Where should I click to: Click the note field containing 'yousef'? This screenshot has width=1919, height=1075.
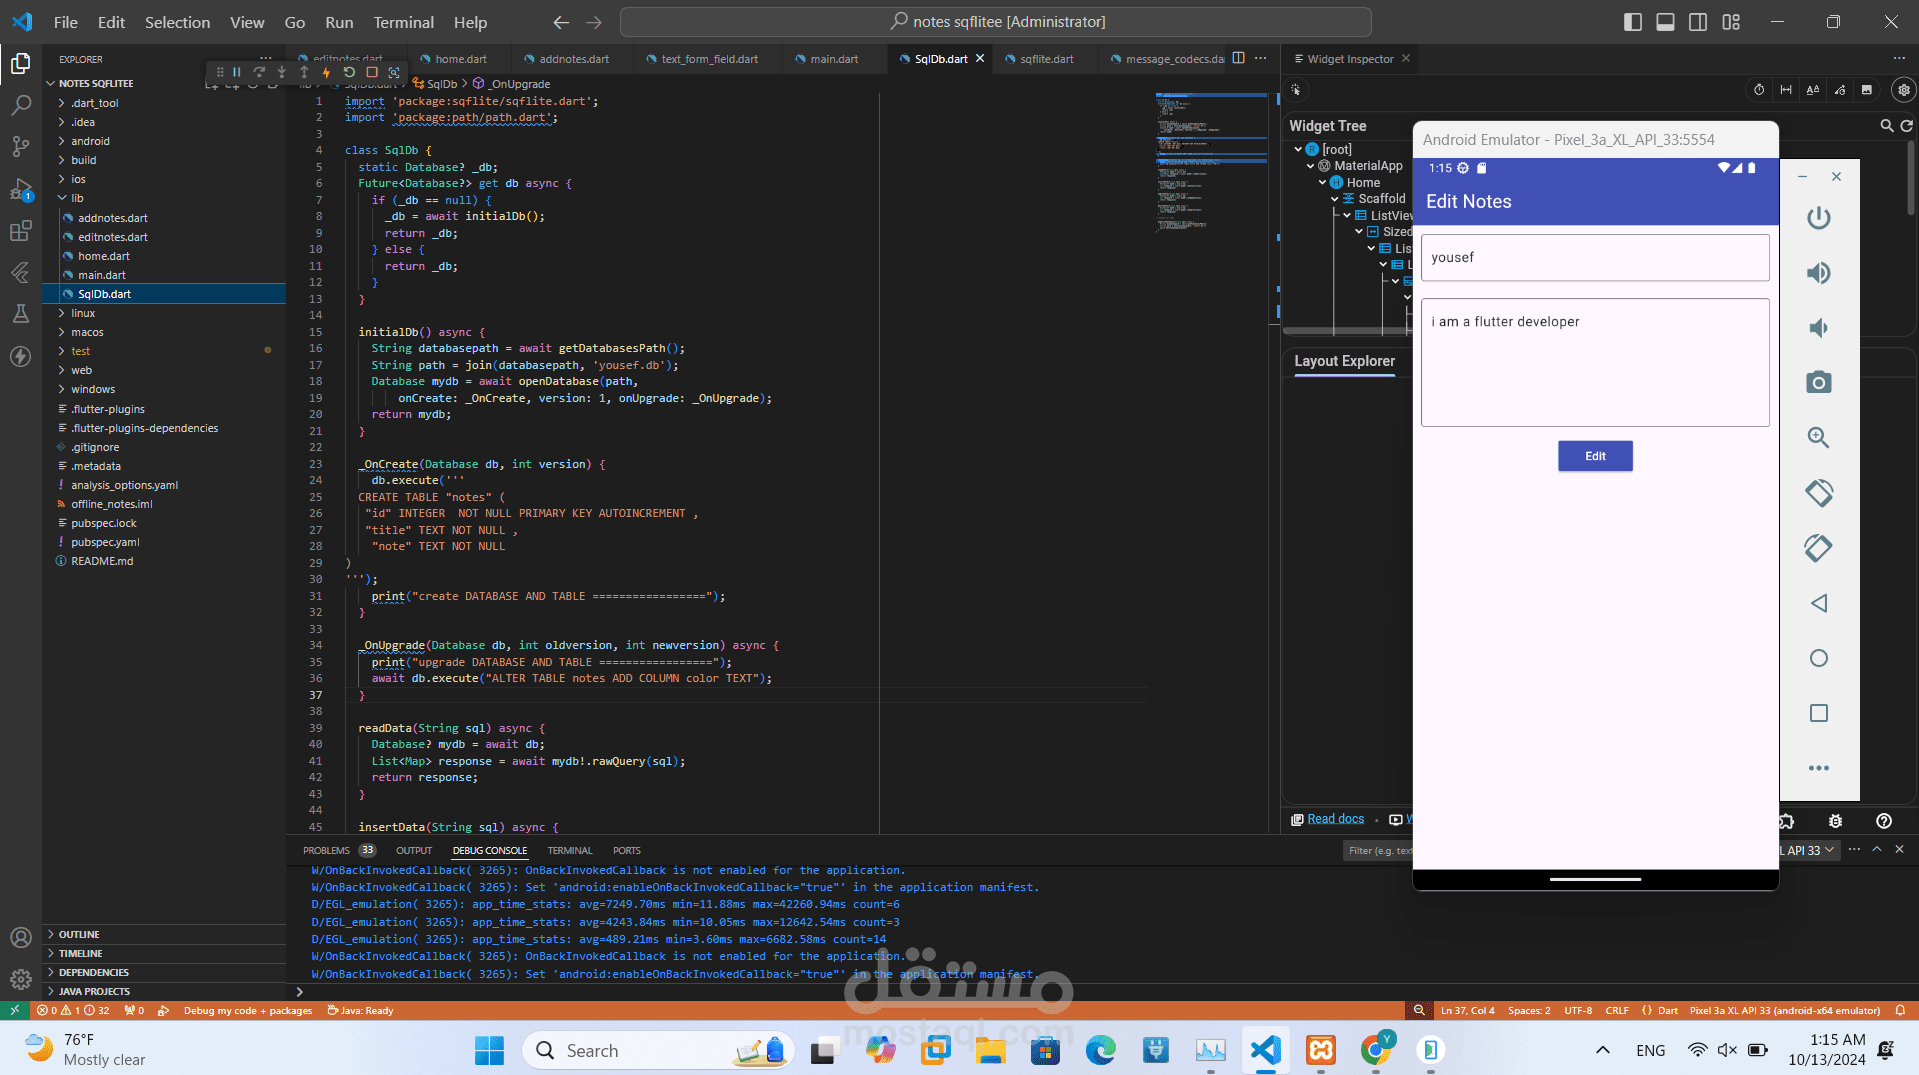[x=1594, y=258]
